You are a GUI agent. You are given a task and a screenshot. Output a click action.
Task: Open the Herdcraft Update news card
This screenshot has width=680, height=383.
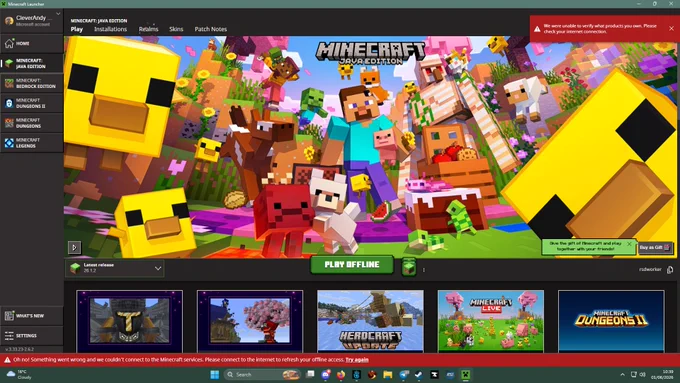[370, 321]
